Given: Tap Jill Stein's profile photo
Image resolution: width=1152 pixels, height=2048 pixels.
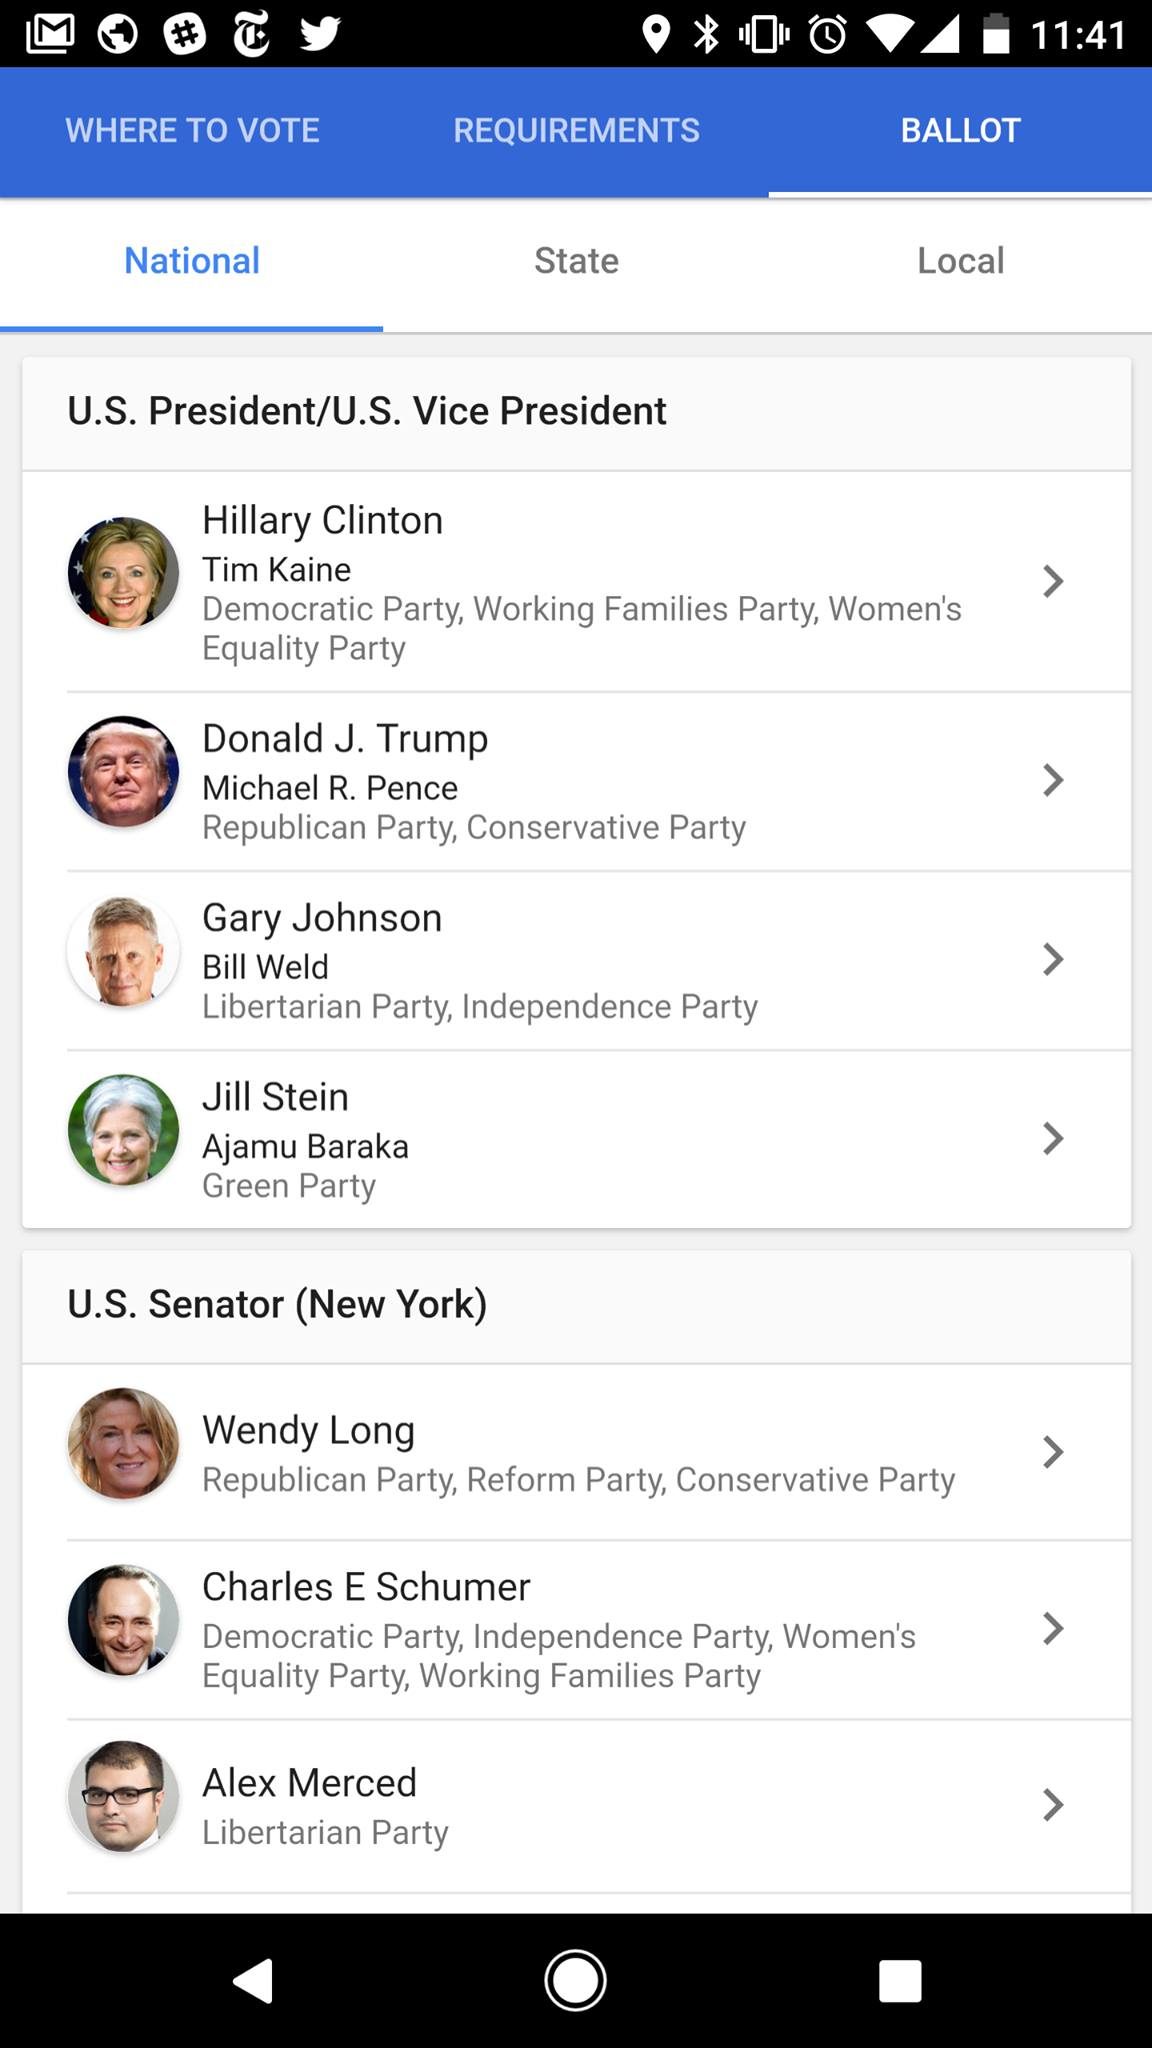Looking at the screenshot, I should point(123,1130).
